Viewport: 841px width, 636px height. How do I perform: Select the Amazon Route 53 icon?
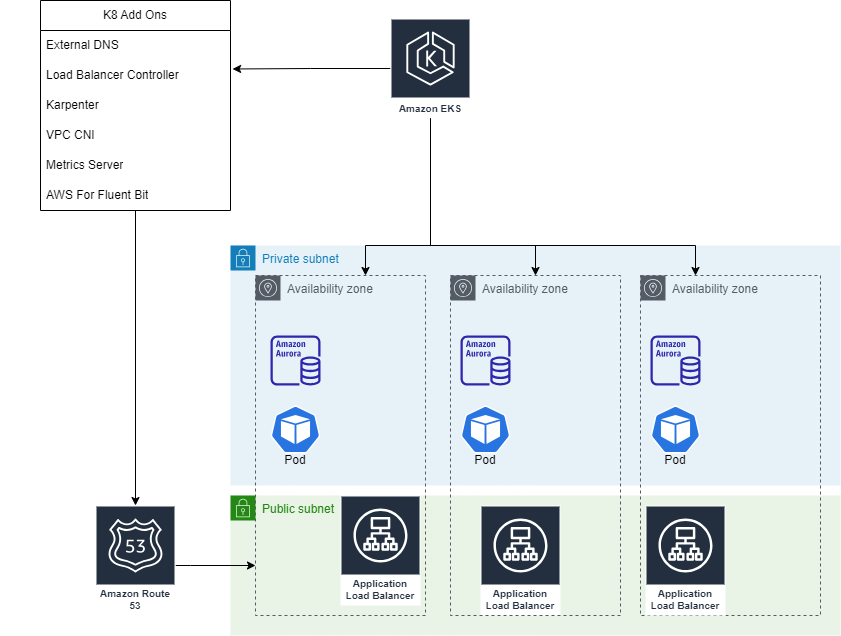coord(135,545)
